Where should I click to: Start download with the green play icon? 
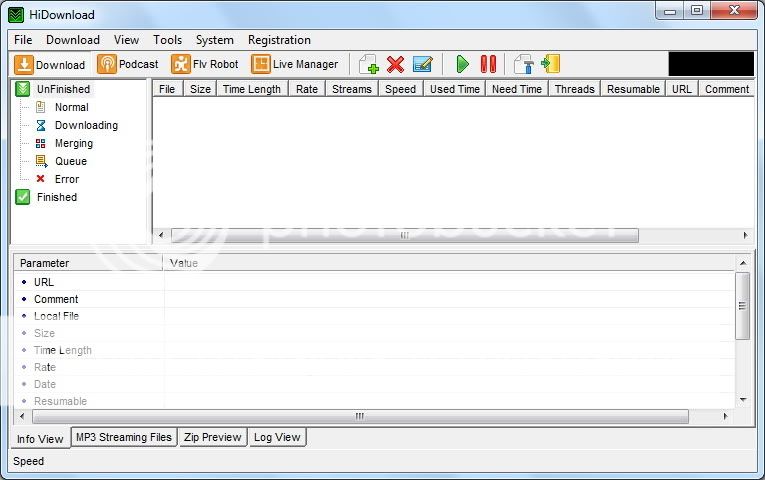(x=463, y=64)
